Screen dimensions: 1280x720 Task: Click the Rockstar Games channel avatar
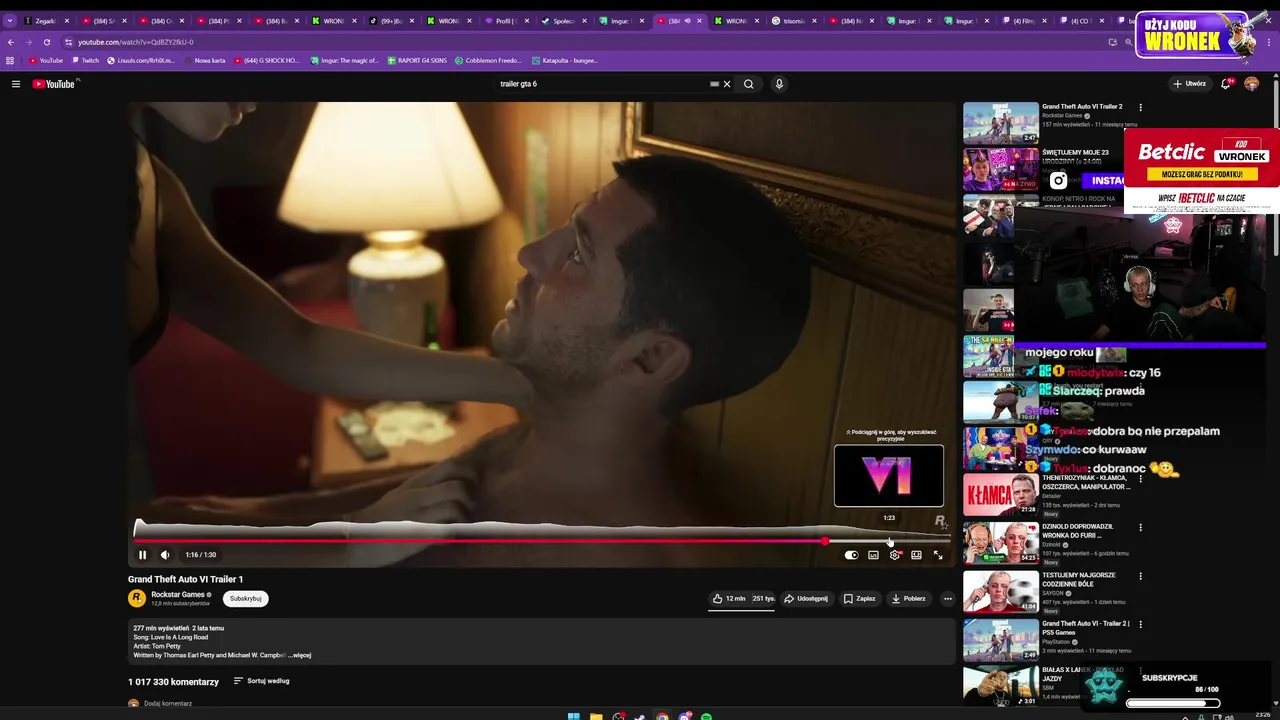[x=137, y=599]
